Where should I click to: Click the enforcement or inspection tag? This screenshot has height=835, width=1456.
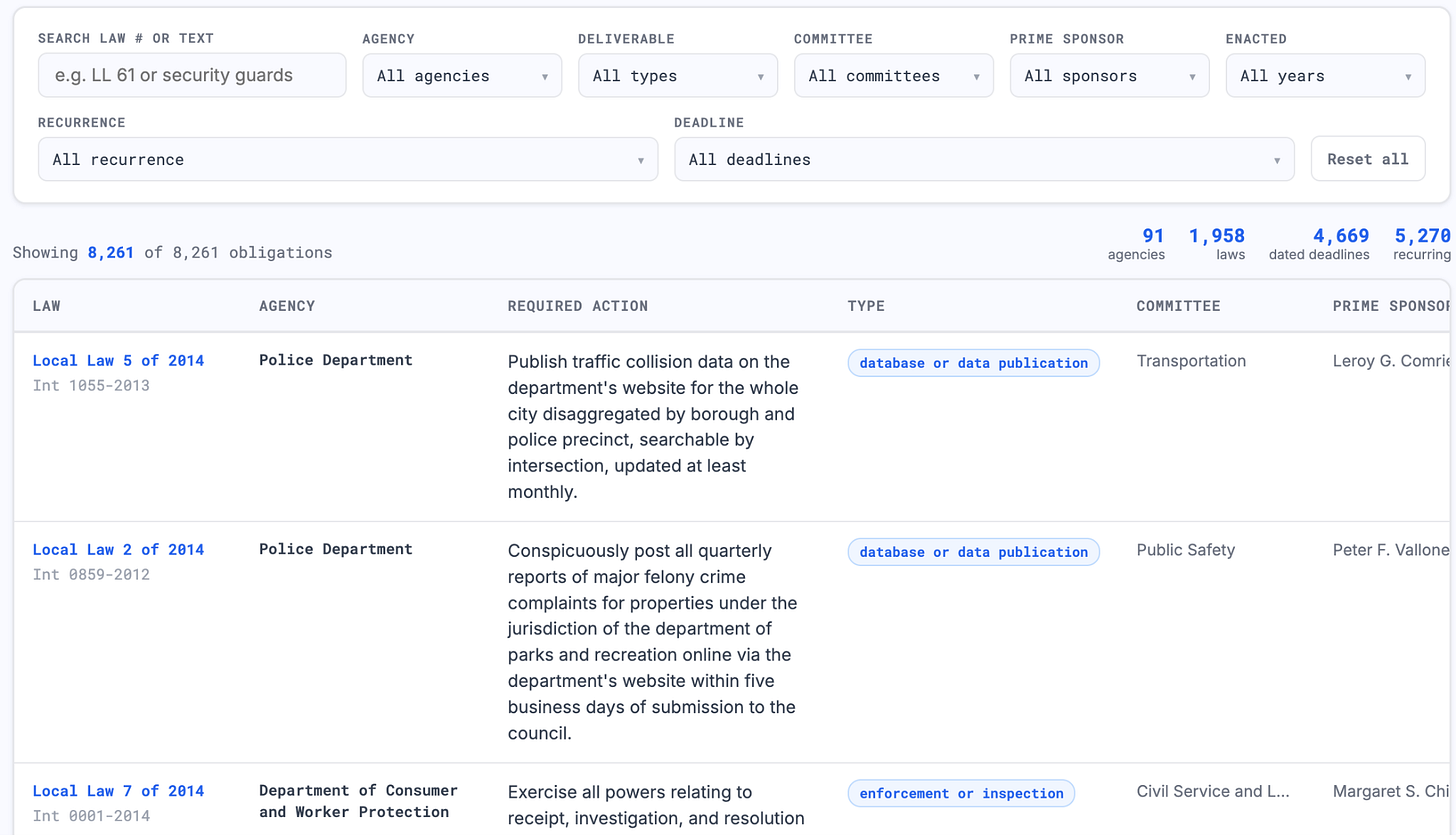click(x=961, y=793)
